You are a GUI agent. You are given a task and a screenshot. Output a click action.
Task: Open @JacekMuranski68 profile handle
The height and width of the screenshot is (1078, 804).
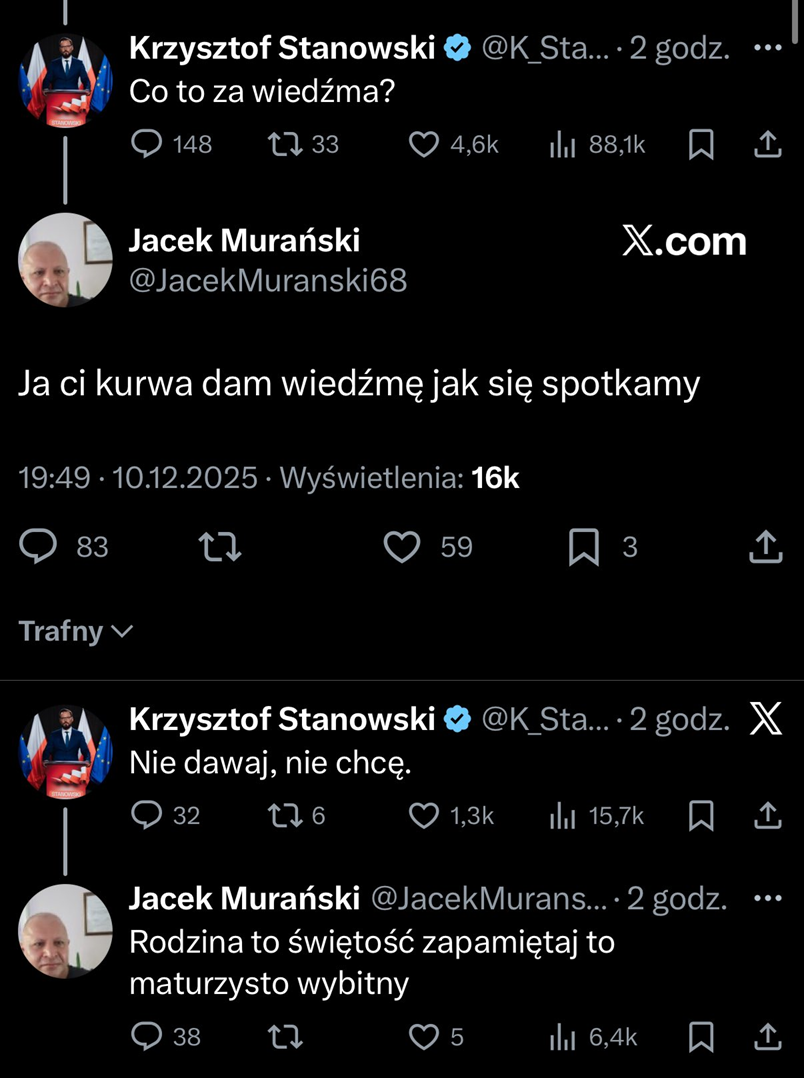click(265, 281)
